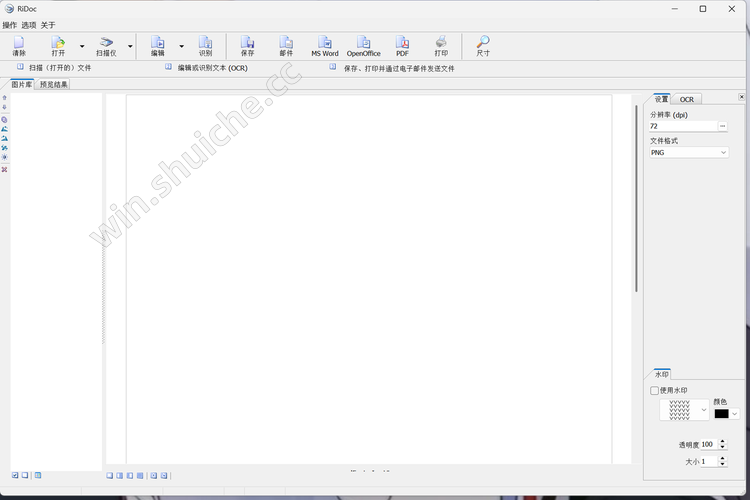The height and width of the screenshot is (500, 750).
Task: Click the 识别 (Recognize) OCR icon
Action: click(x=205, y=45)
